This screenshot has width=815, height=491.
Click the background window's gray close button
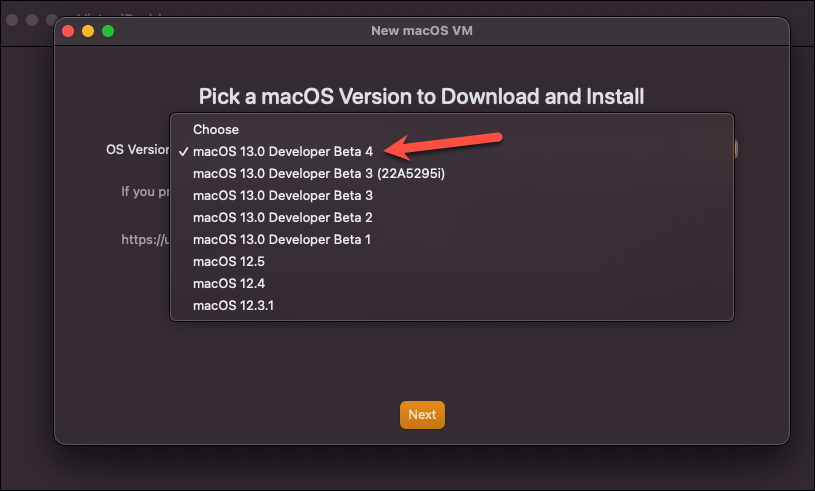[12, 20]
